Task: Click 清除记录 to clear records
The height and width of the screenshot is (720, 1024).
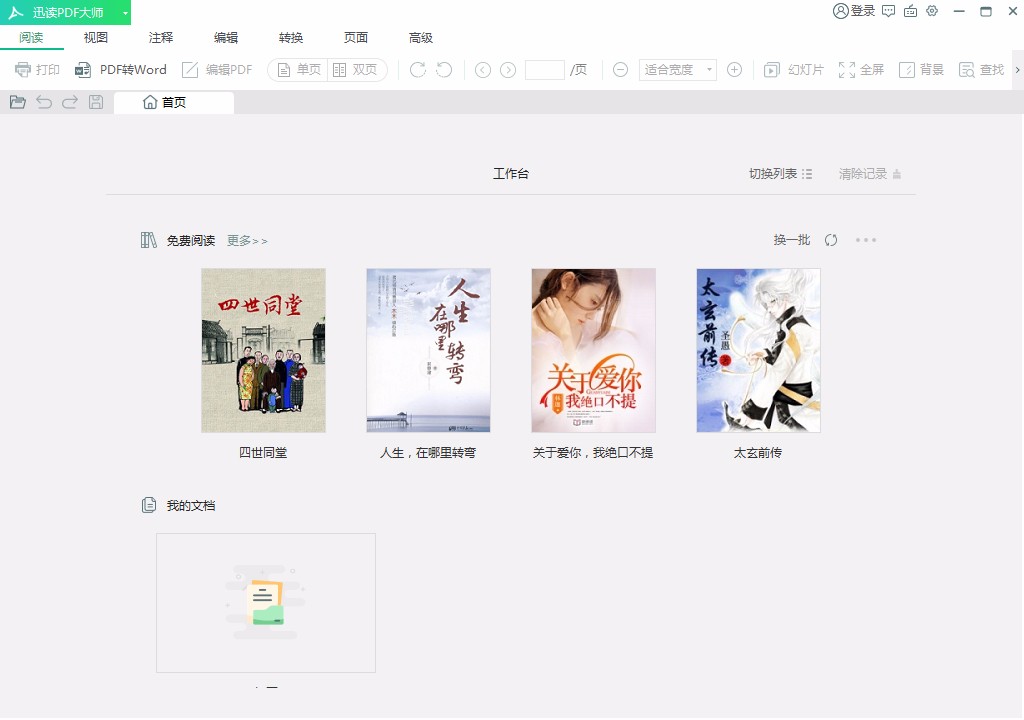Action: [x=862, y=173]
